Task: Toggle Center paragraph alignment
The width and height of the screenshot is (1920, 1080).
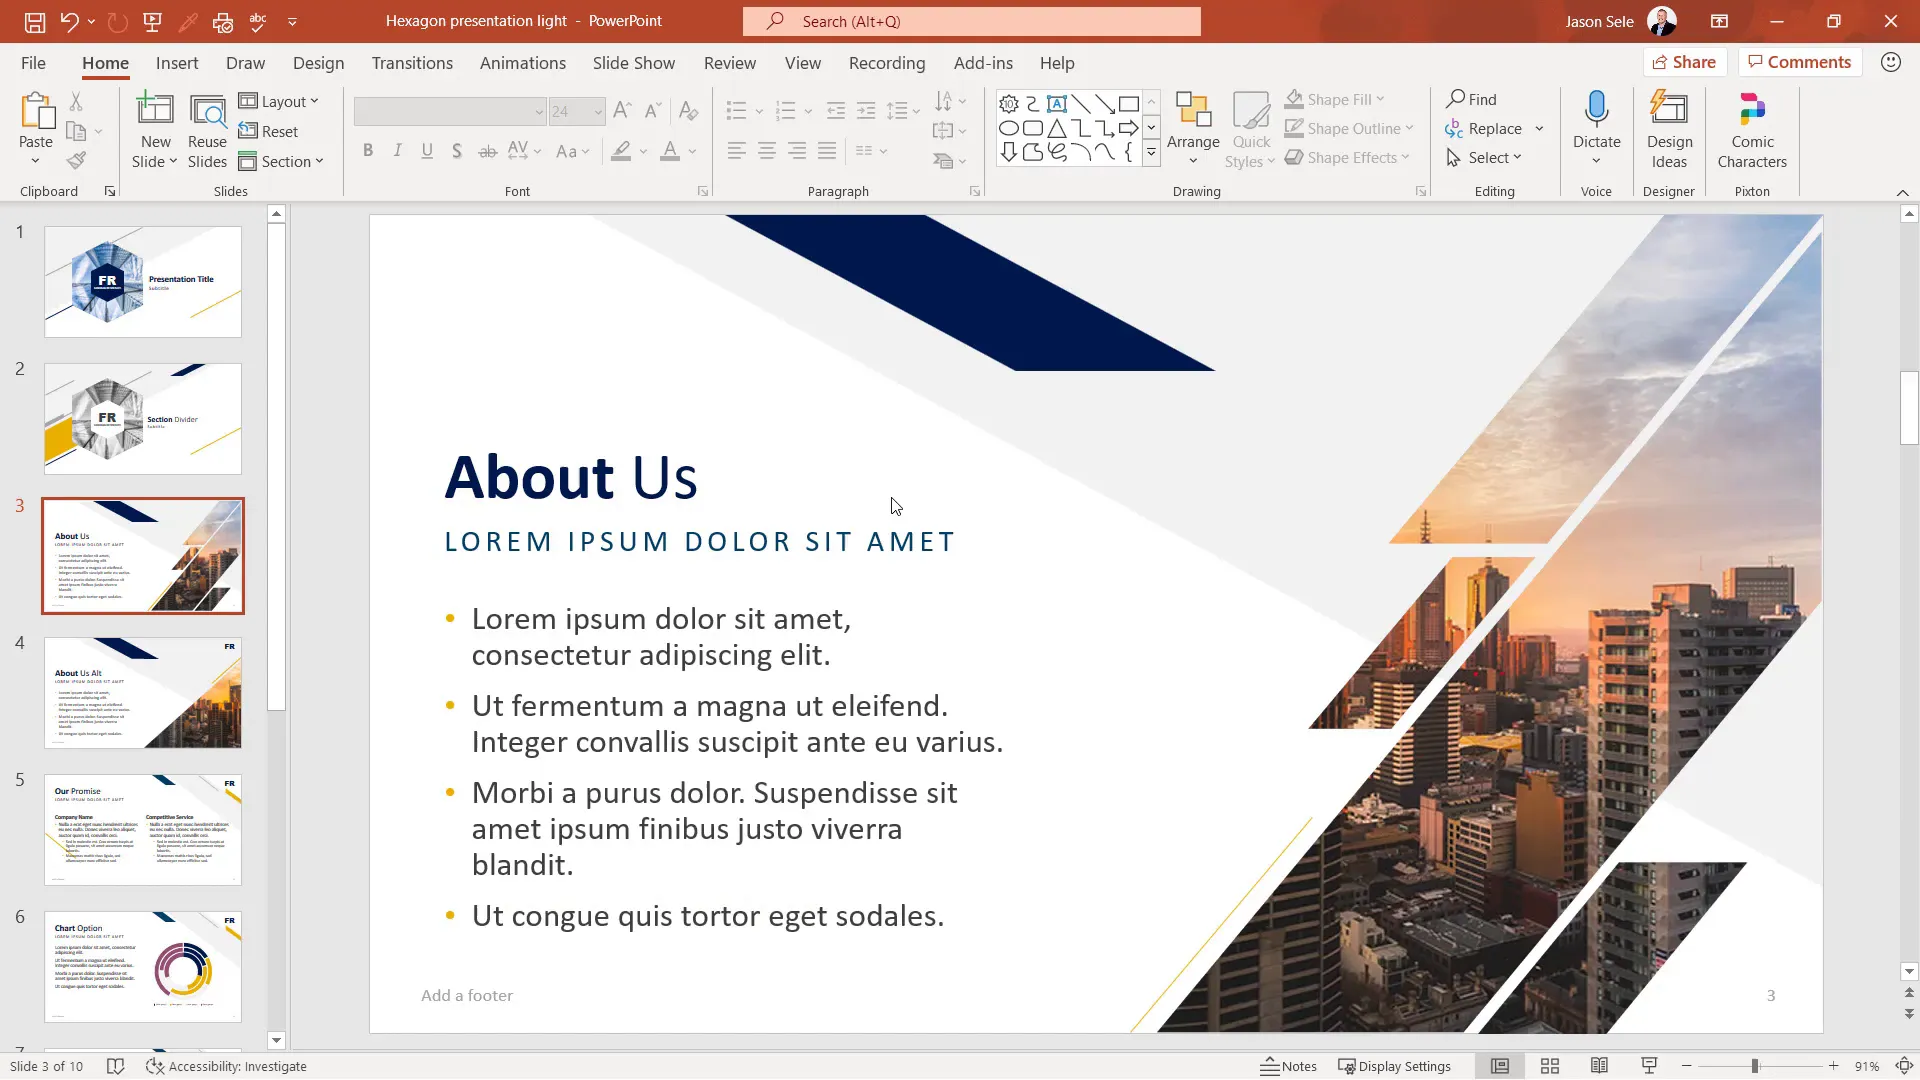Action: click(767, 151)
